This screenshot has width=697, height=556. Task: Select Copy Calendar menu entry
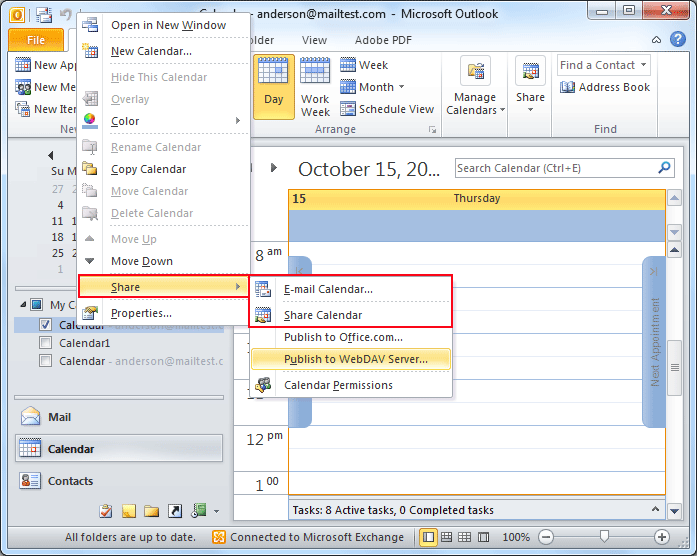164,169
